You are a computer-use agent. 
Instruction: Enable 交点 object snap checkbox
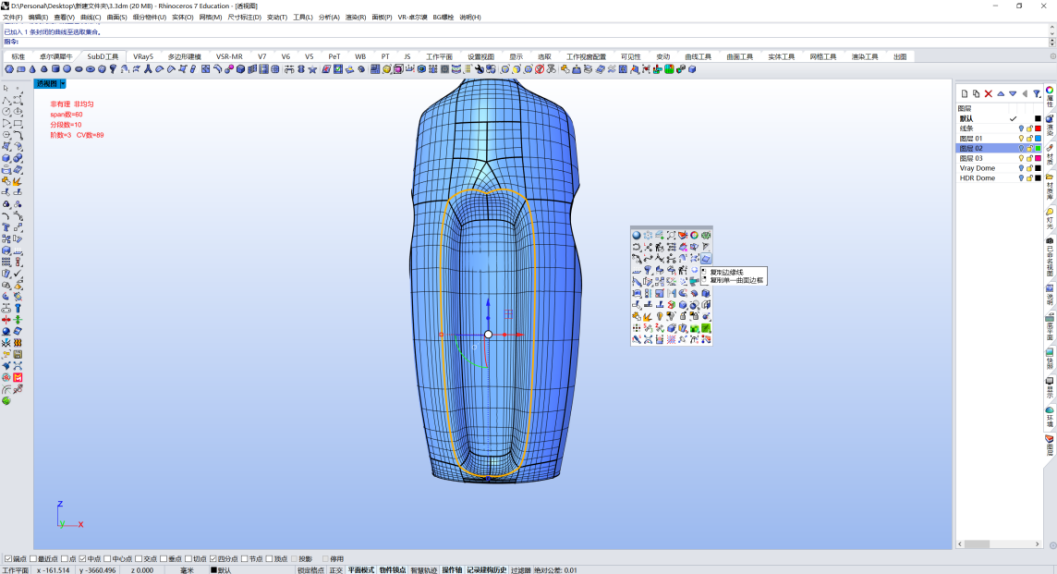[x=139, y=559]
